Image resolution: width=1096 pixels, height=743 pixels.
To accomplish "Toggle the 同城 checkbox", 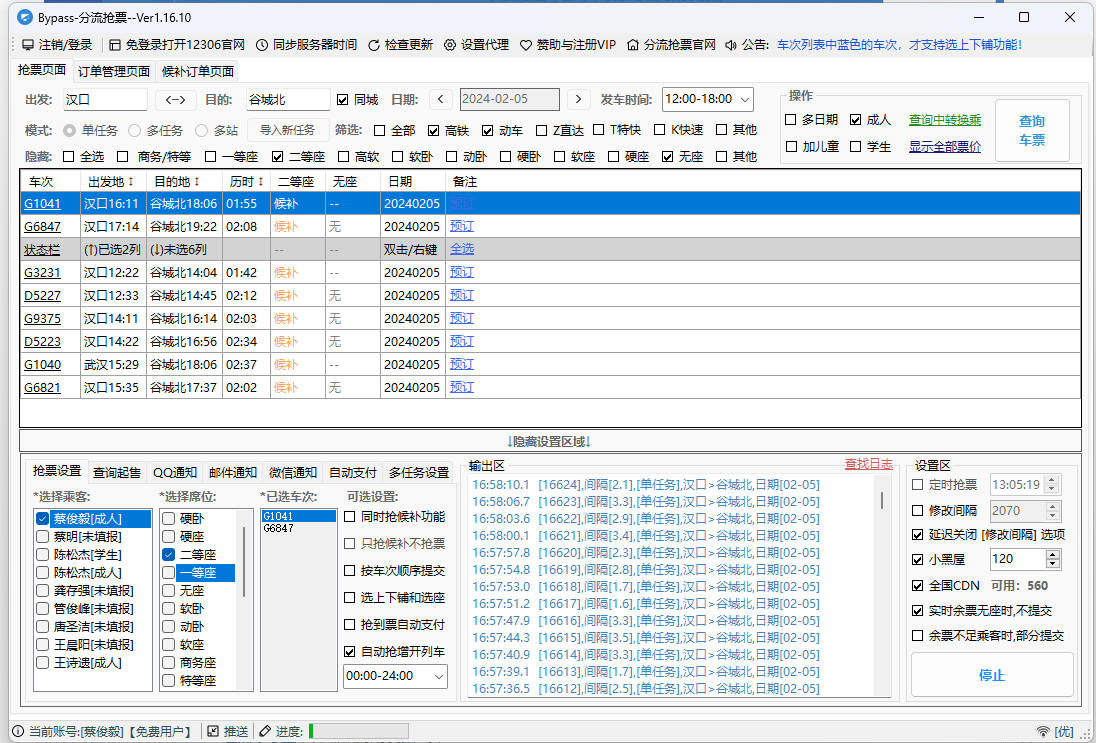I will pos(342,100).
